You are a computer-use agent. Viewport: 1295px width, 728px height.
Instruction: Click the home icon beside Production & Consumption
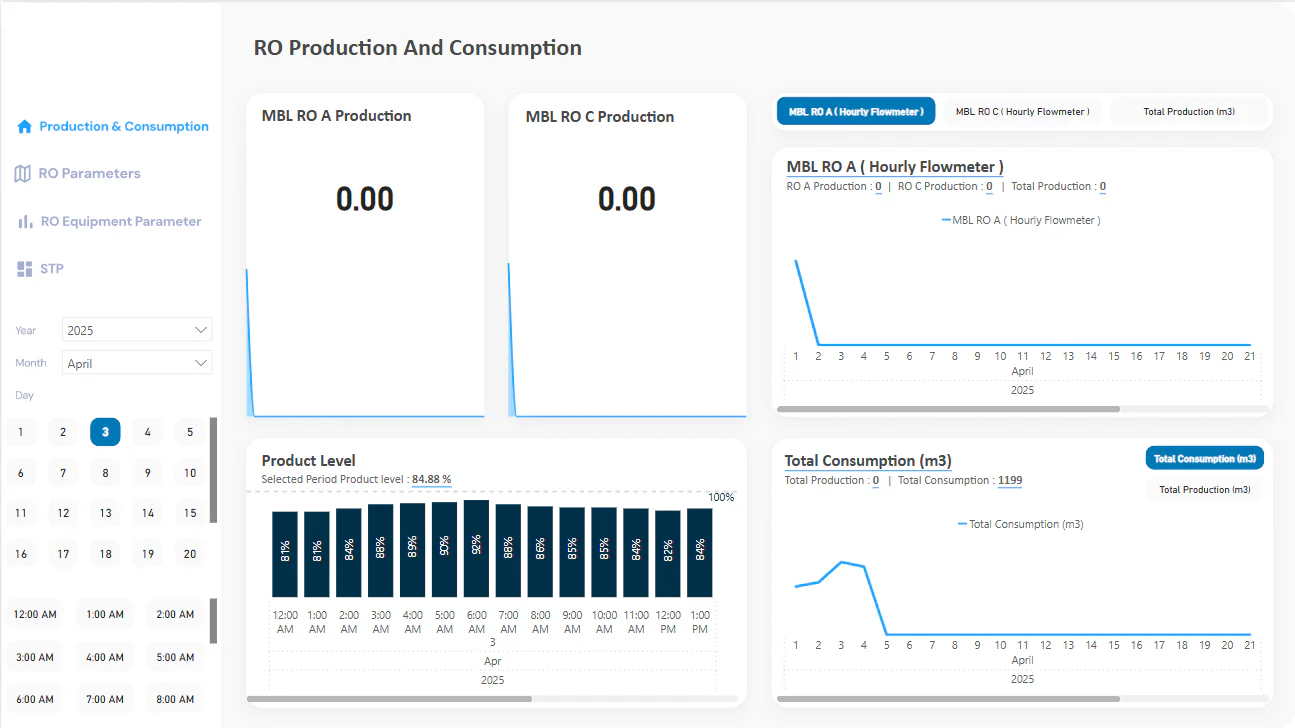point(25,127)
